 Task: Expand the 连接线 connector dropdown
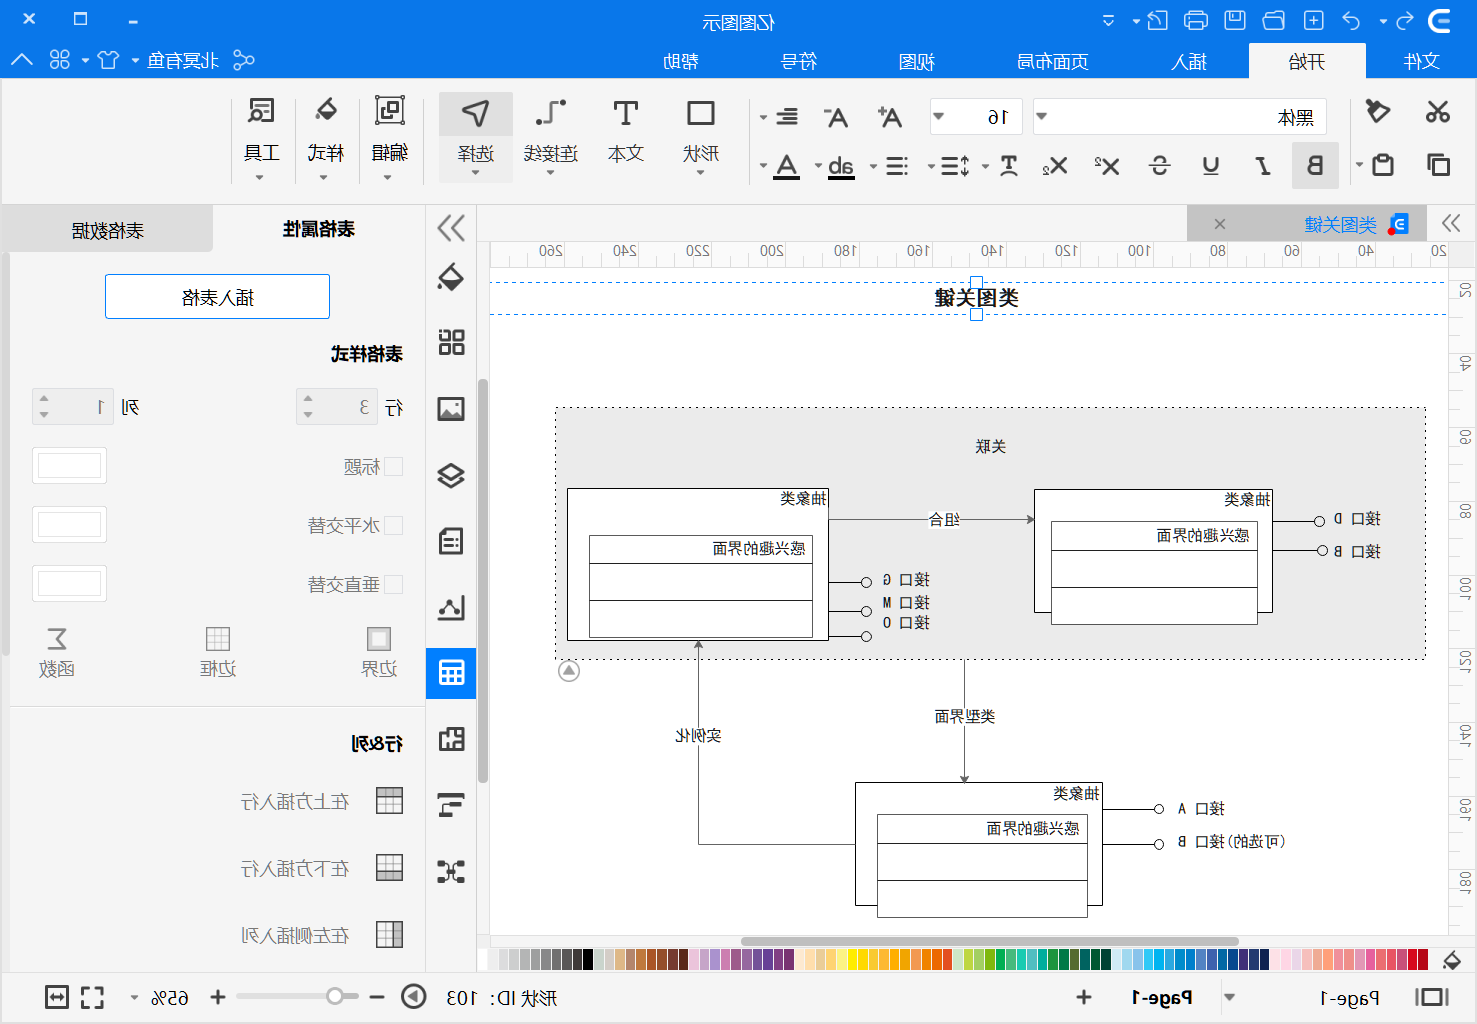point(550,173)
